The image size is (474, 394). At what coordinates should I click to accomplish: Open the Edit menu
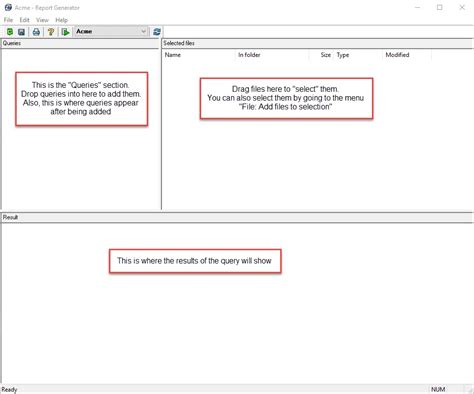click(x=24, y=20)
